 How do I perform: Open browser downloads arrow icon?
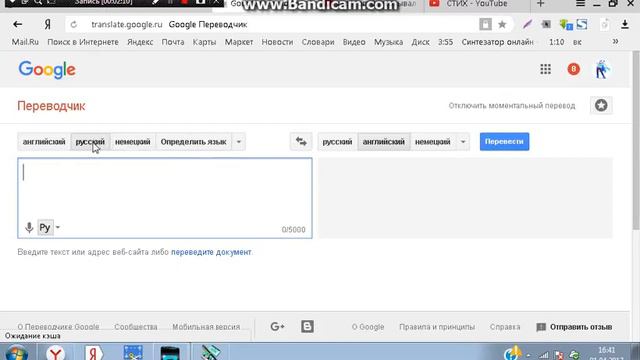(624, 24)
